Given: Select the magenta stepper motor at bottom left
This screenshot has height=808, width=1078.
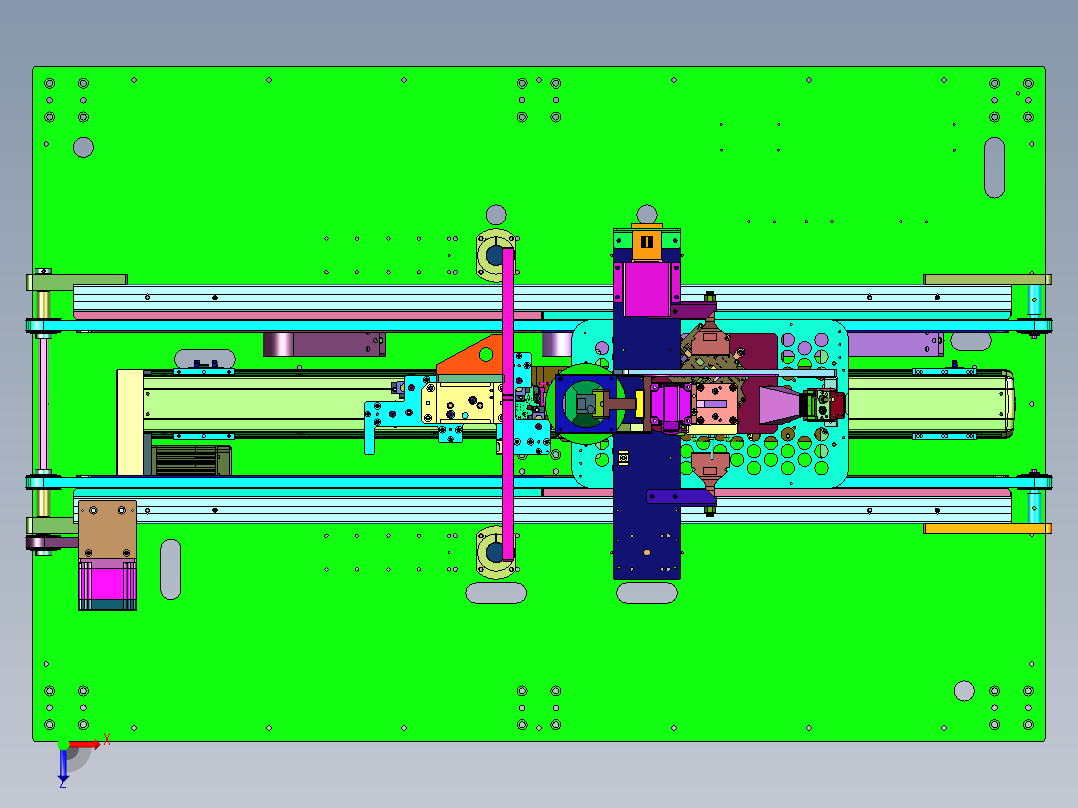Looking at the screenshot, I should pyautogui.click(x=107, y=584).
